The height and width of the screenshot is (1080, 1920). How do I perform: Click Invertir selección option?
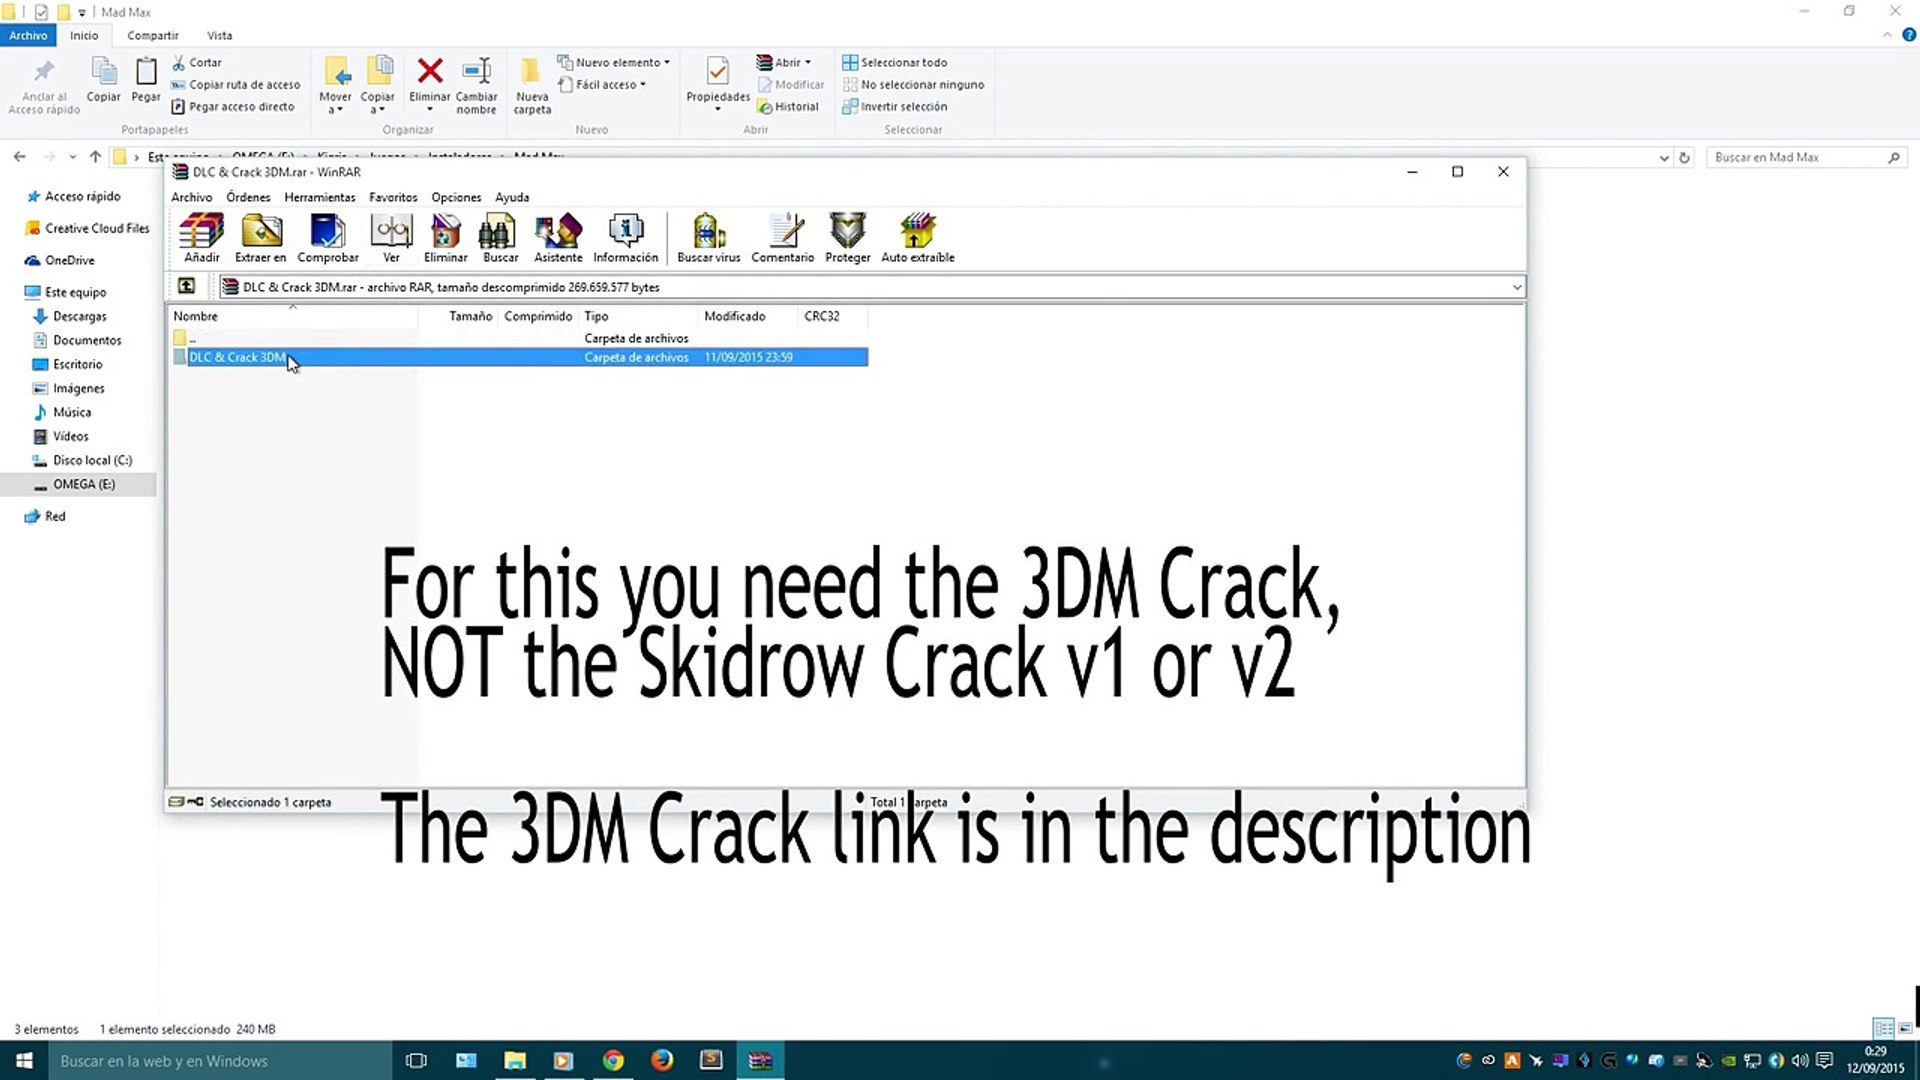coord(895,107)
